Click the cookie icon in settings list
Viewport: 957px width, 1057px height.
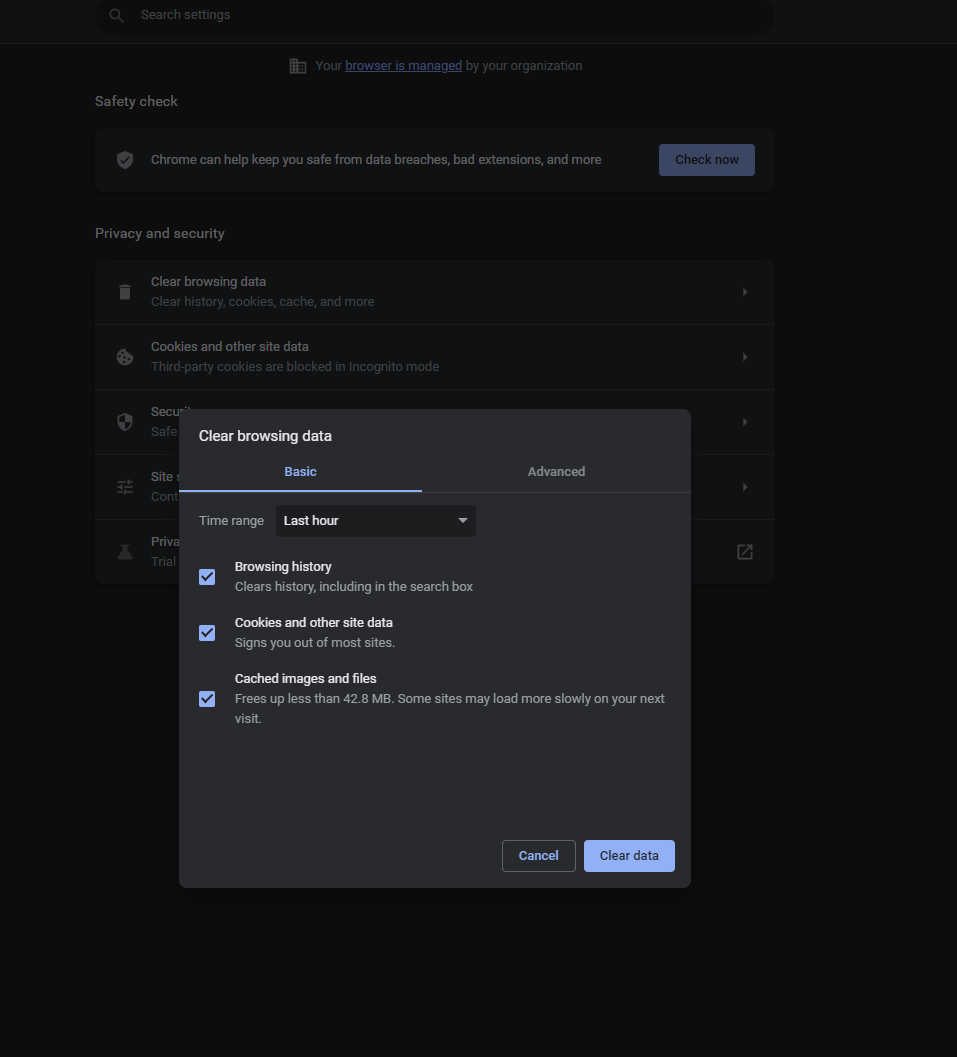pyautogui.click(x=125, y=357)
